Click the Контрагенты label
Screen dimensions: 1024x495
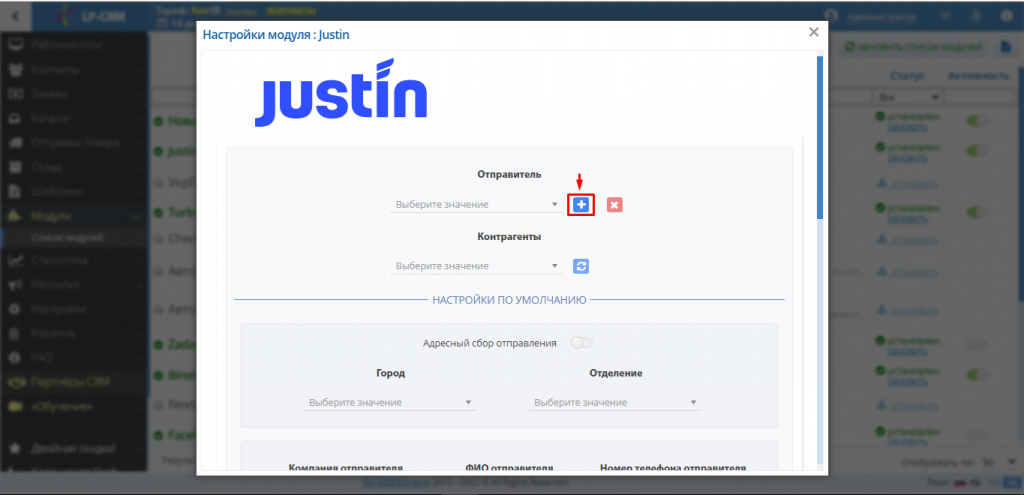tap(509, 236)
